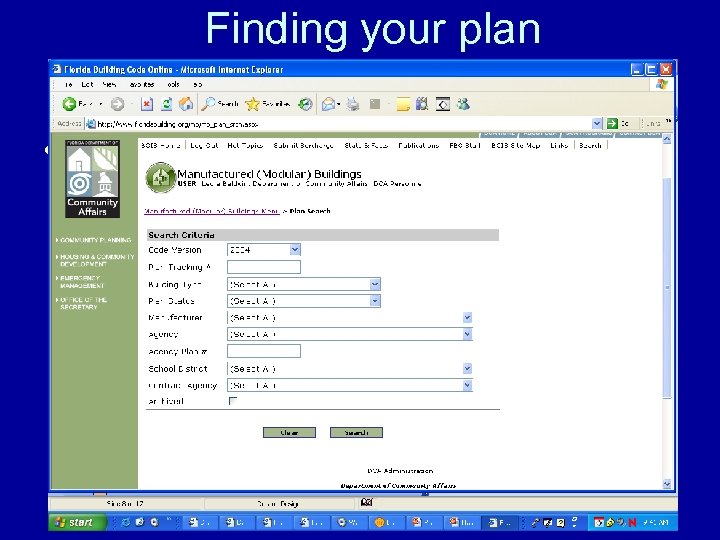The height and width of the screenshot is (540, 720).
Task: Click the Manufactured Buildings round green icon
Action: click(x=160, y=177)
